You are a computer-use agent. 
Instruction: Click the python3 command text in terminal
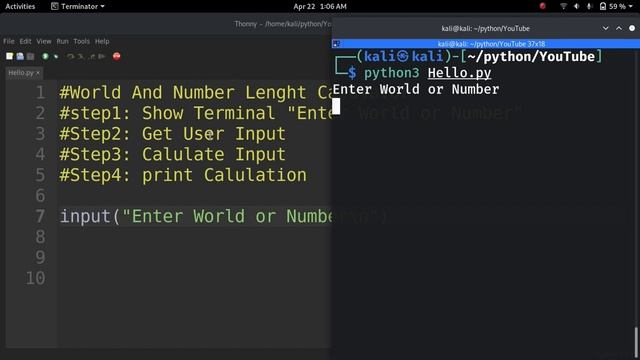tap(391, 73)
